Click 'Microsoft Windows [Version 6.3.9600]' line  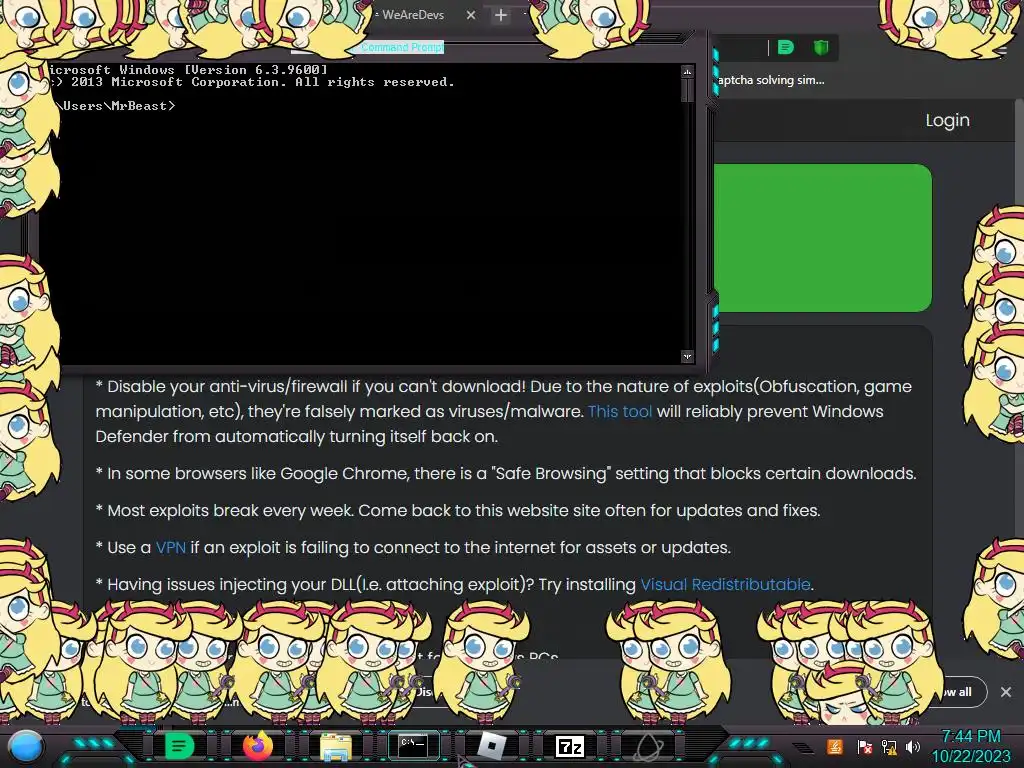tap(187, 69)
